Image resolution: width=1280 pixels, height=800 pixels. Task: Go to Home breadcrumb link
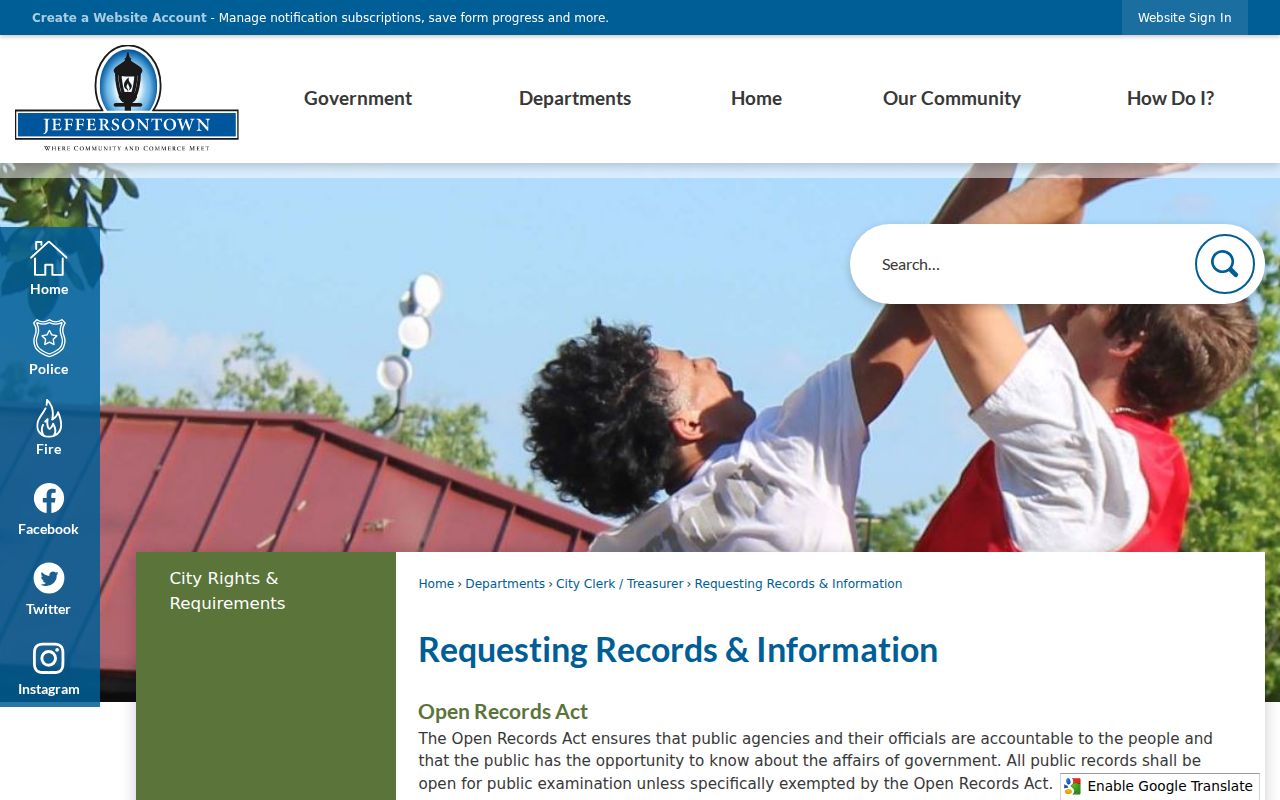[436, 584]
